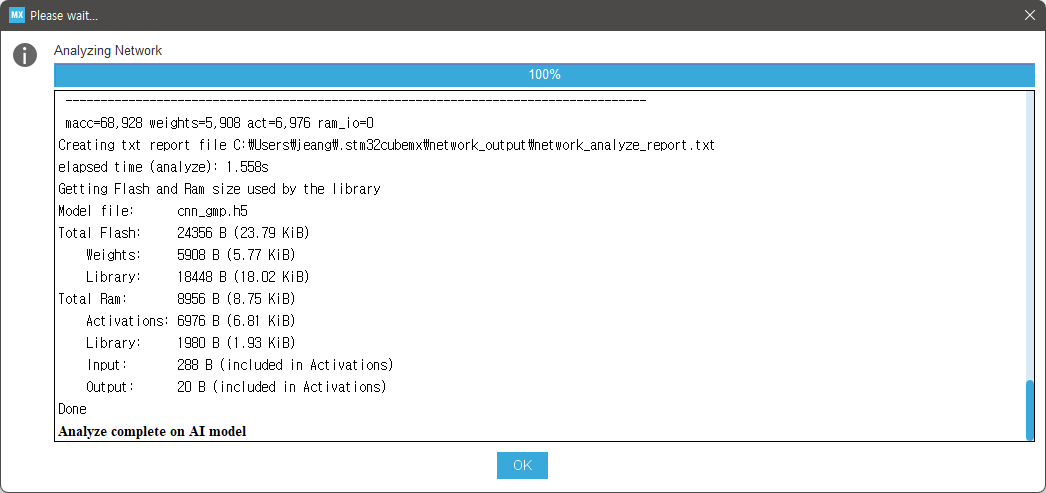
Task: Click the OK button
Action: (522, 465)
